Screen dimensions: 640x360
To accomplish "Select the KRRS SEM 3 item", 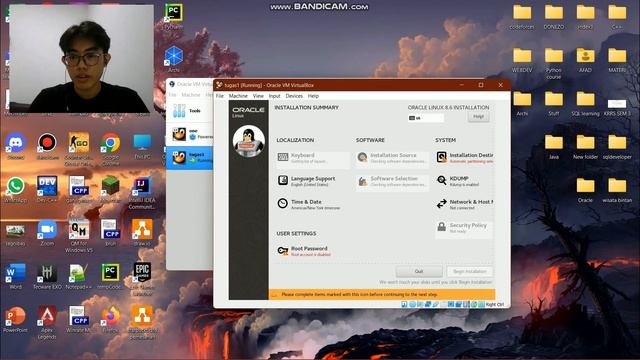I will point(617,107).
